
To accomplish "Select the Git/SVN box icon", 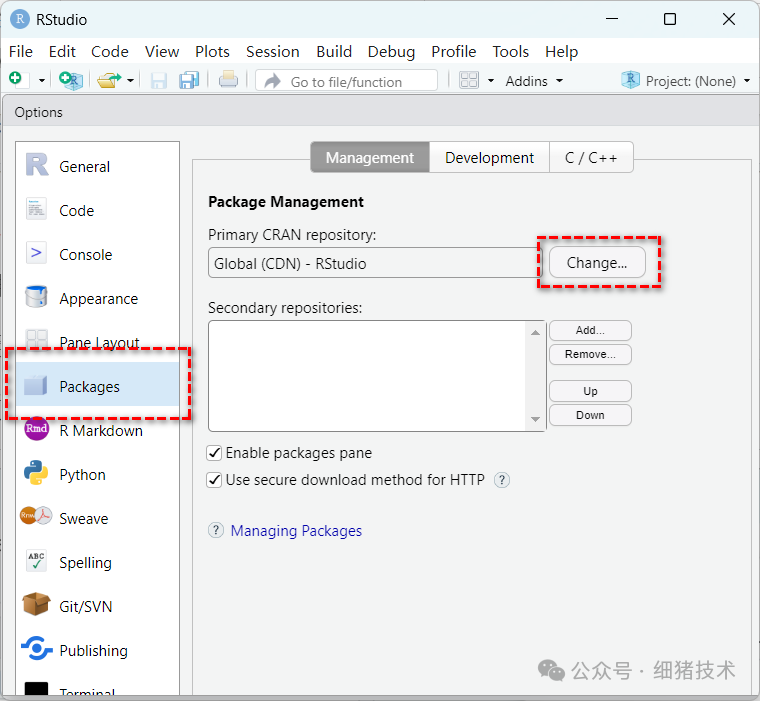I will tap(36, 604).
